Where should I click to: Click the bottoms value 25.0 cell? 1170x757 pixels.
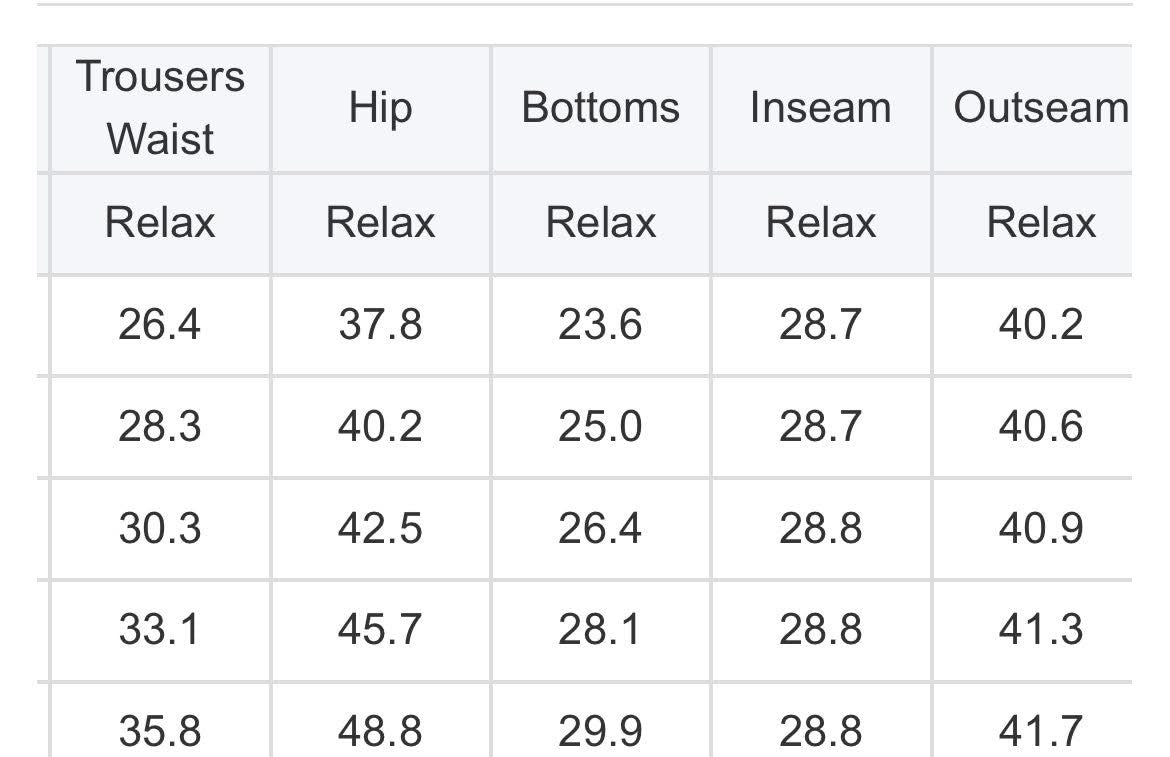point(600,427)
